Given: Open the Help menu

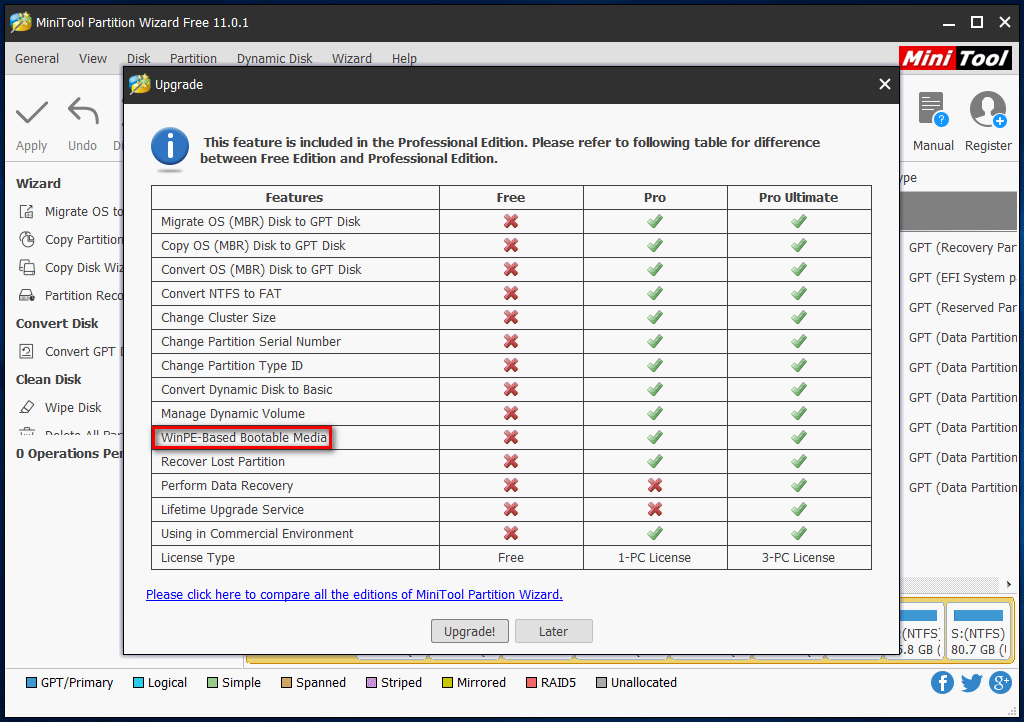Looking at the screenshot, I should [x=404, y=59].
